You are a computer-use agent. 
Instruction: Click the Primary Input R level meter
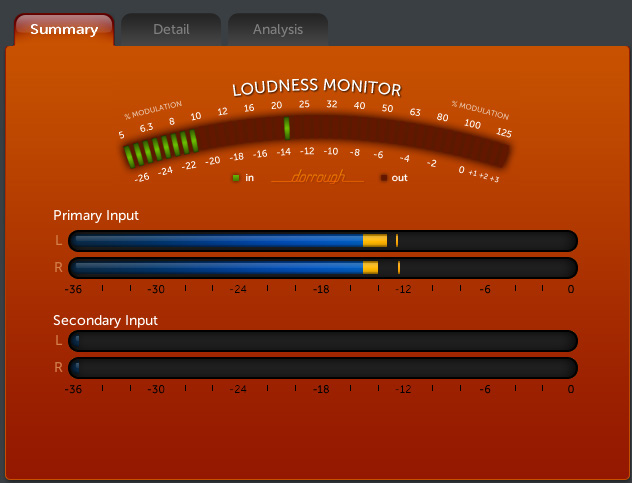[x=323, y=268]
